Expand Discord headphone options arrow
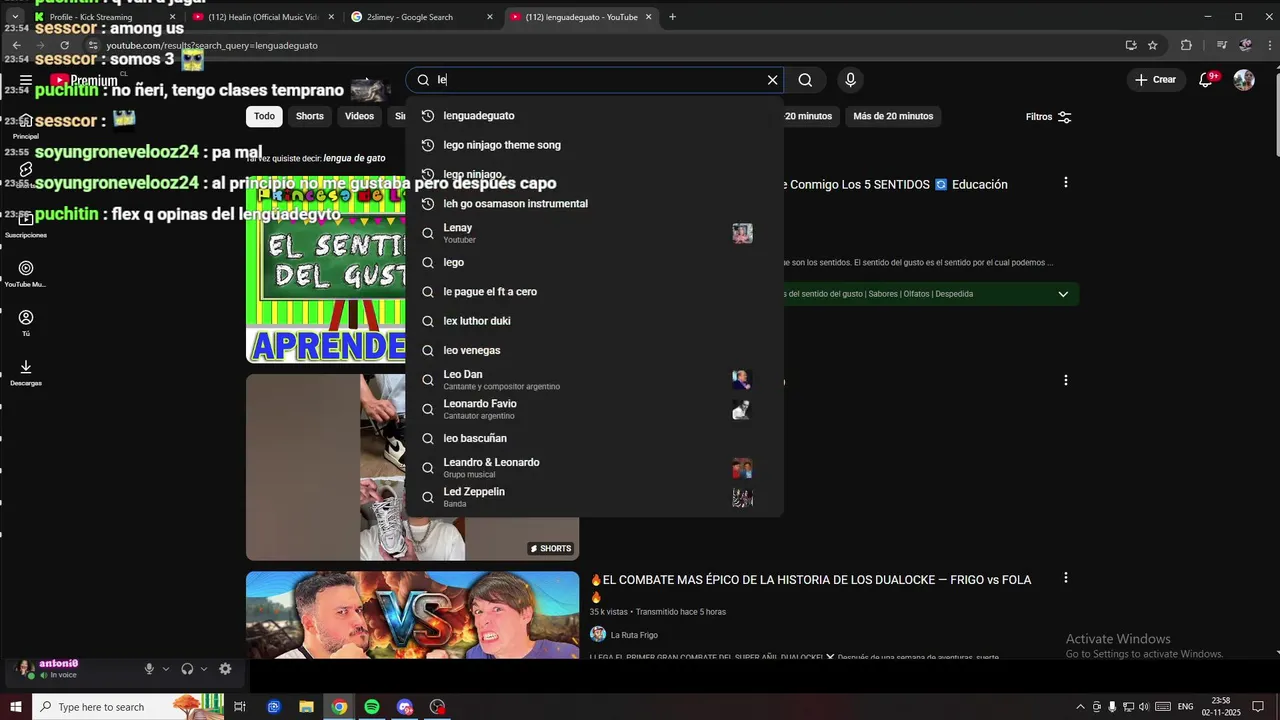This screenshot has height=720, width=1280. coord(204,669)
